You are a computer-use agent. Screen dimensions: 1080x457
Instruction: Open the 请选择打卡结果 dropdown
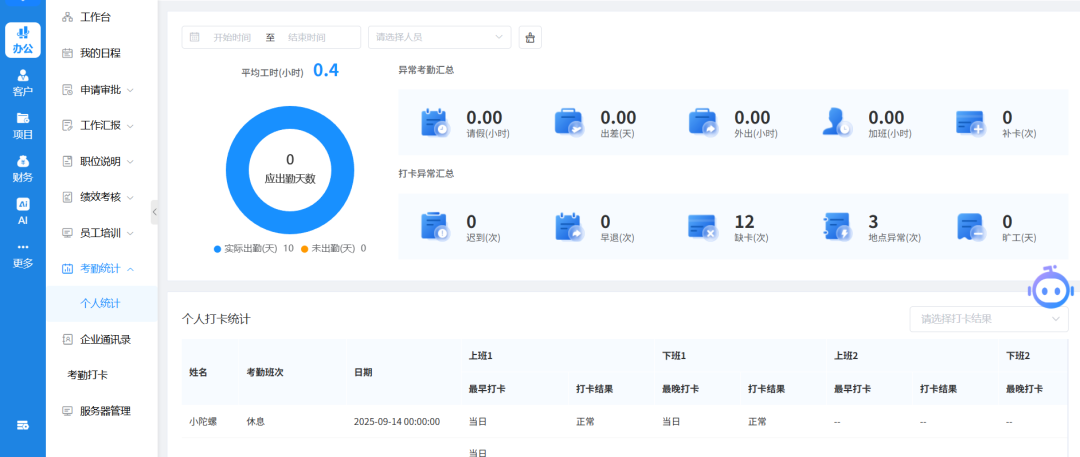[x=989, y=319]
